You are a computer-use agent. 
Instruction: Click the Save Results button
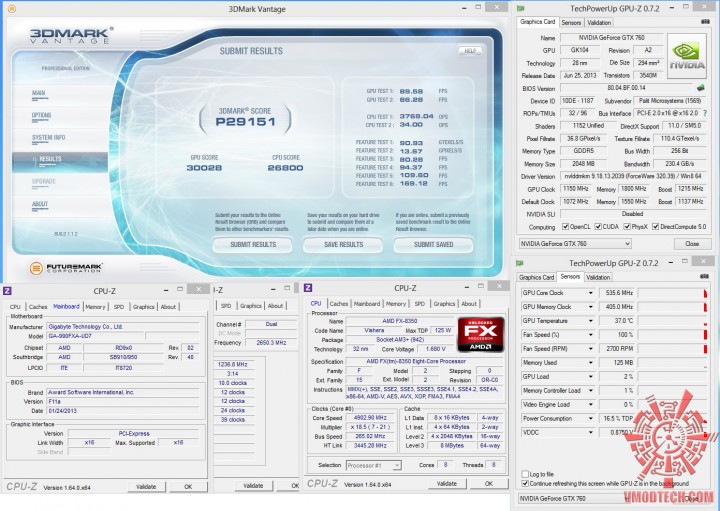pos(343,244)
